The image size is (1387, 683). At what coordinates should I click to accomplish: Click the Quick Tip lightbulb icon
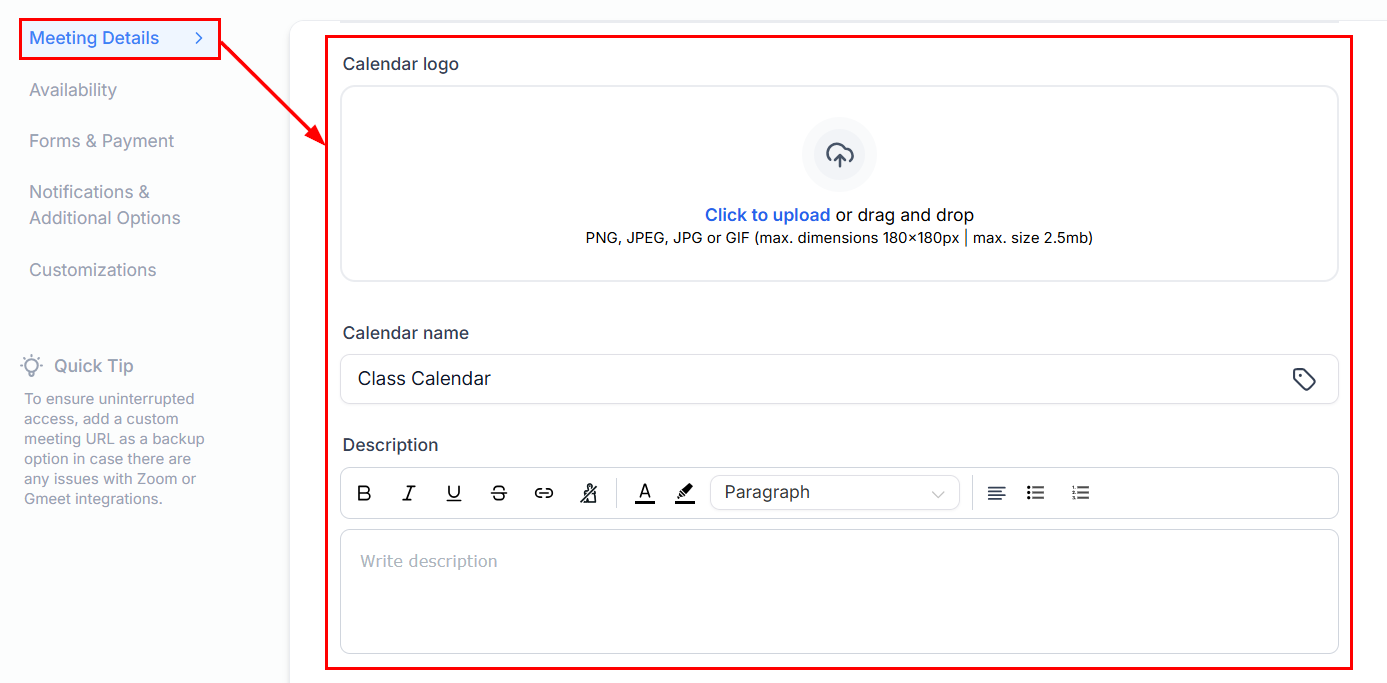point(33,366)
